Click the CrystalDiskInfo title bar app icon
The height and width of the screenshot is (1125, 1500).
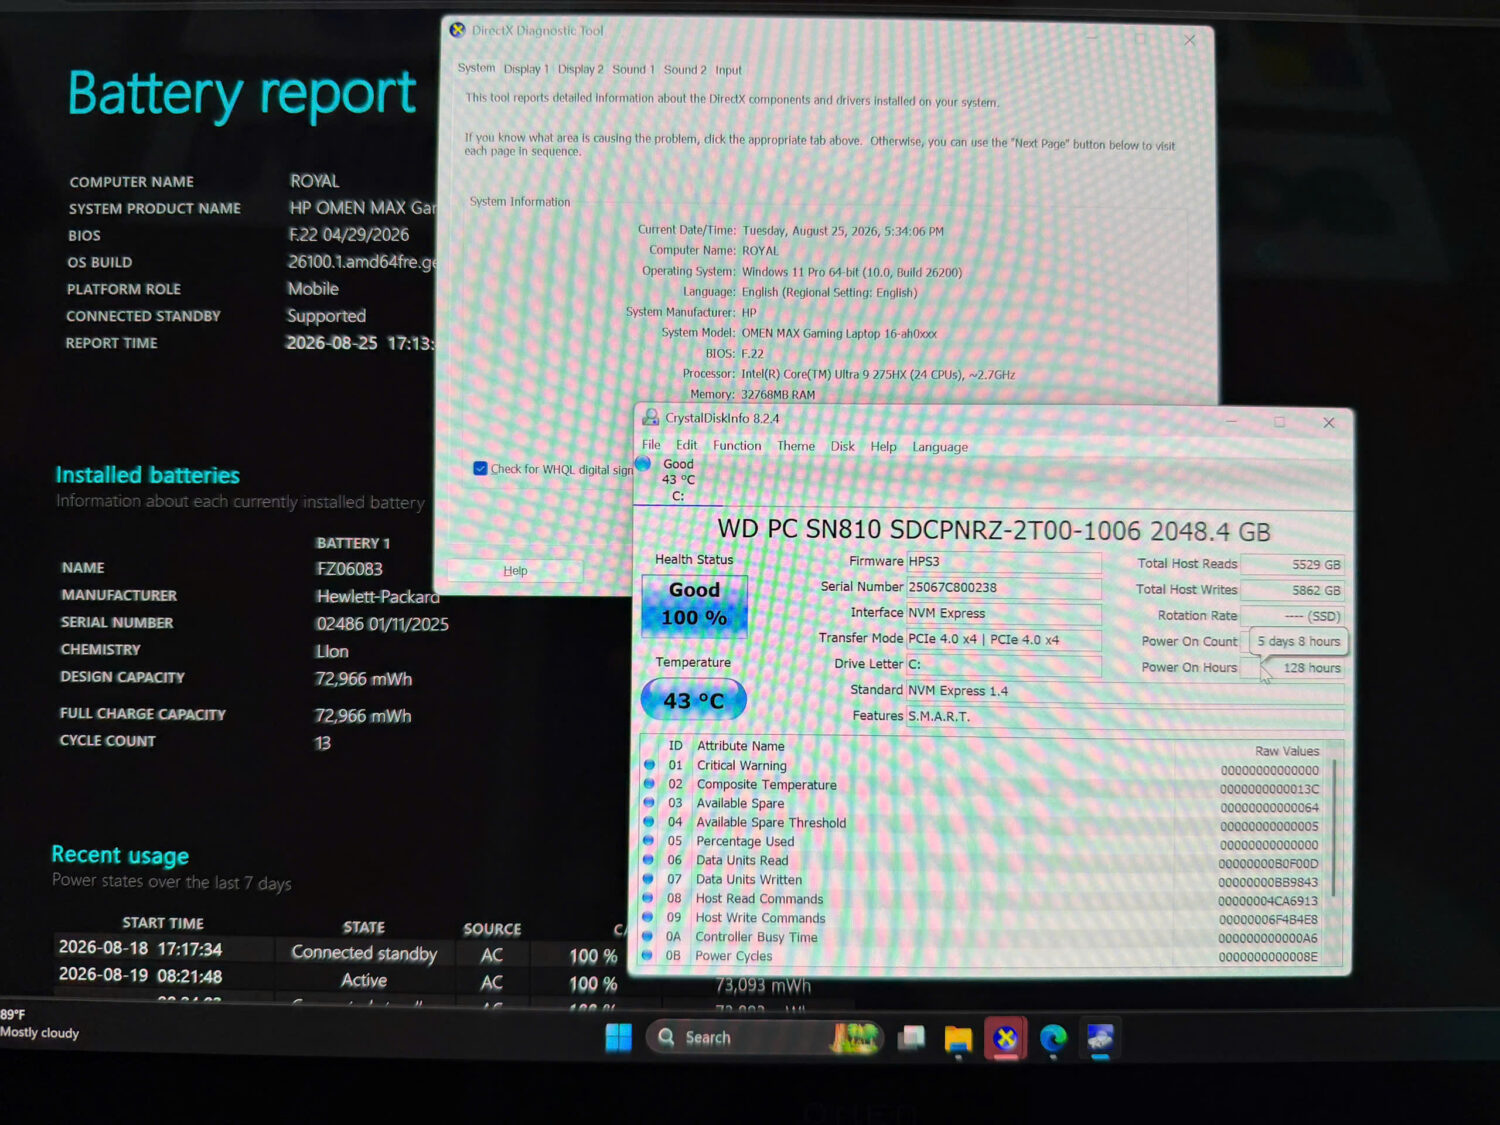point(651,417)
